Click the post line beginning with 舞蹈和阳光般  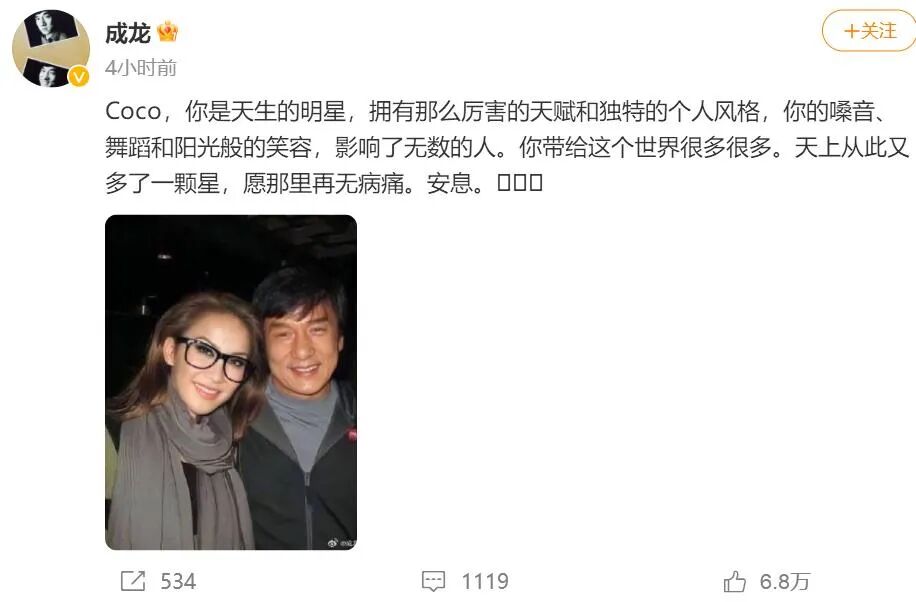507,147
